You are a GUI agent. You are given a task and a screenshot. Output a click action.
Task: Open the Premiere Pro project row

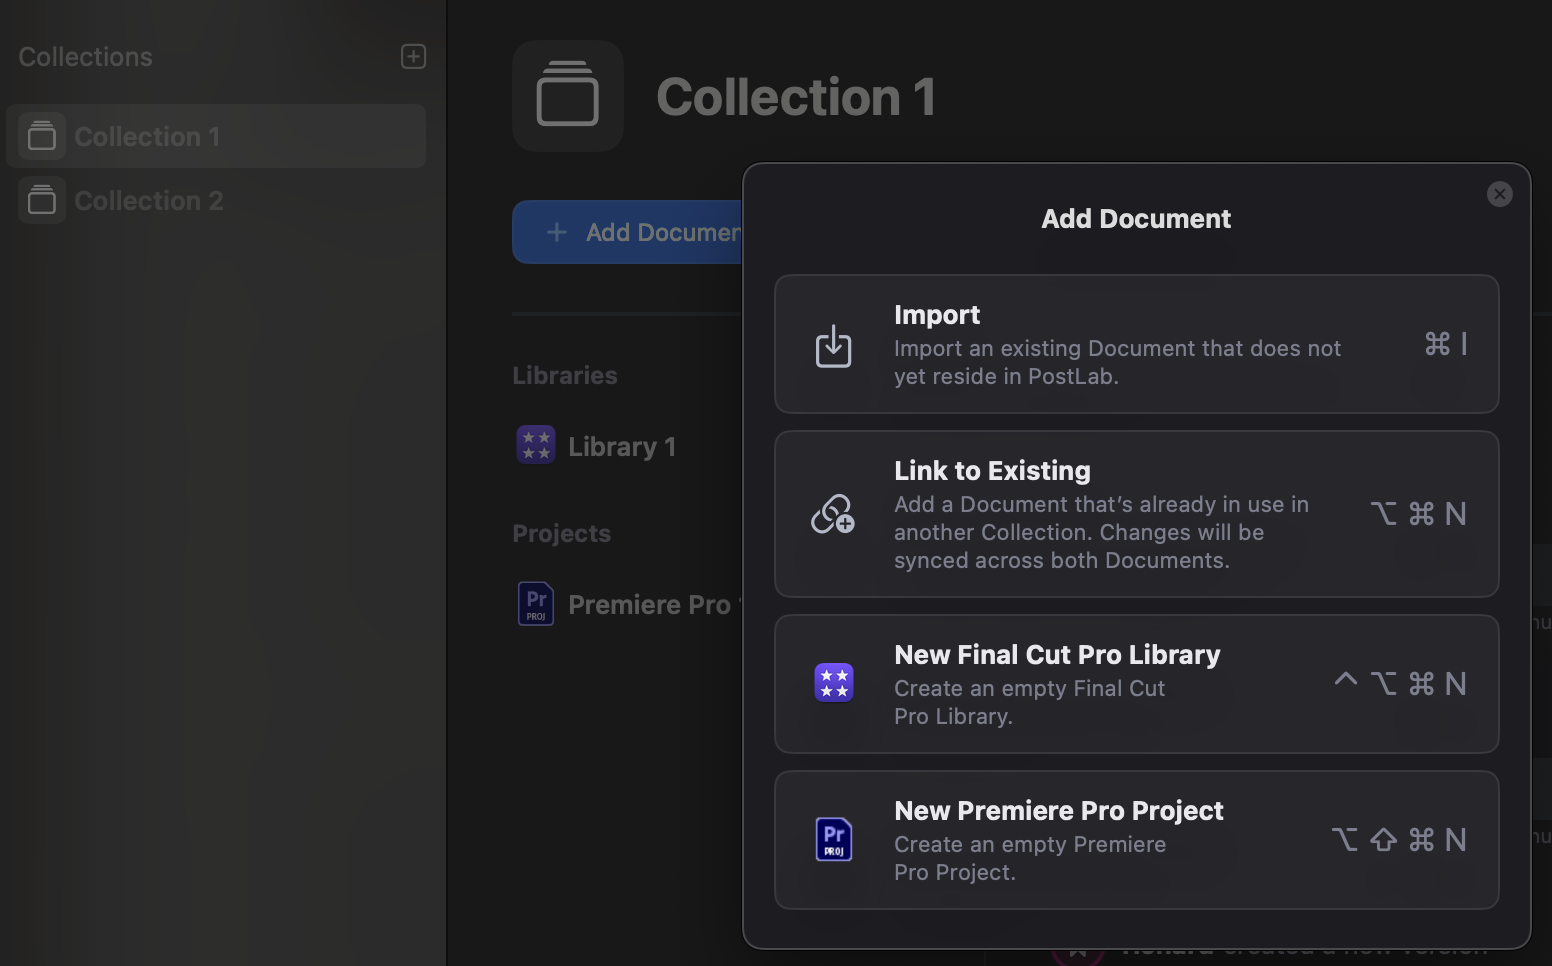(628, 604)
